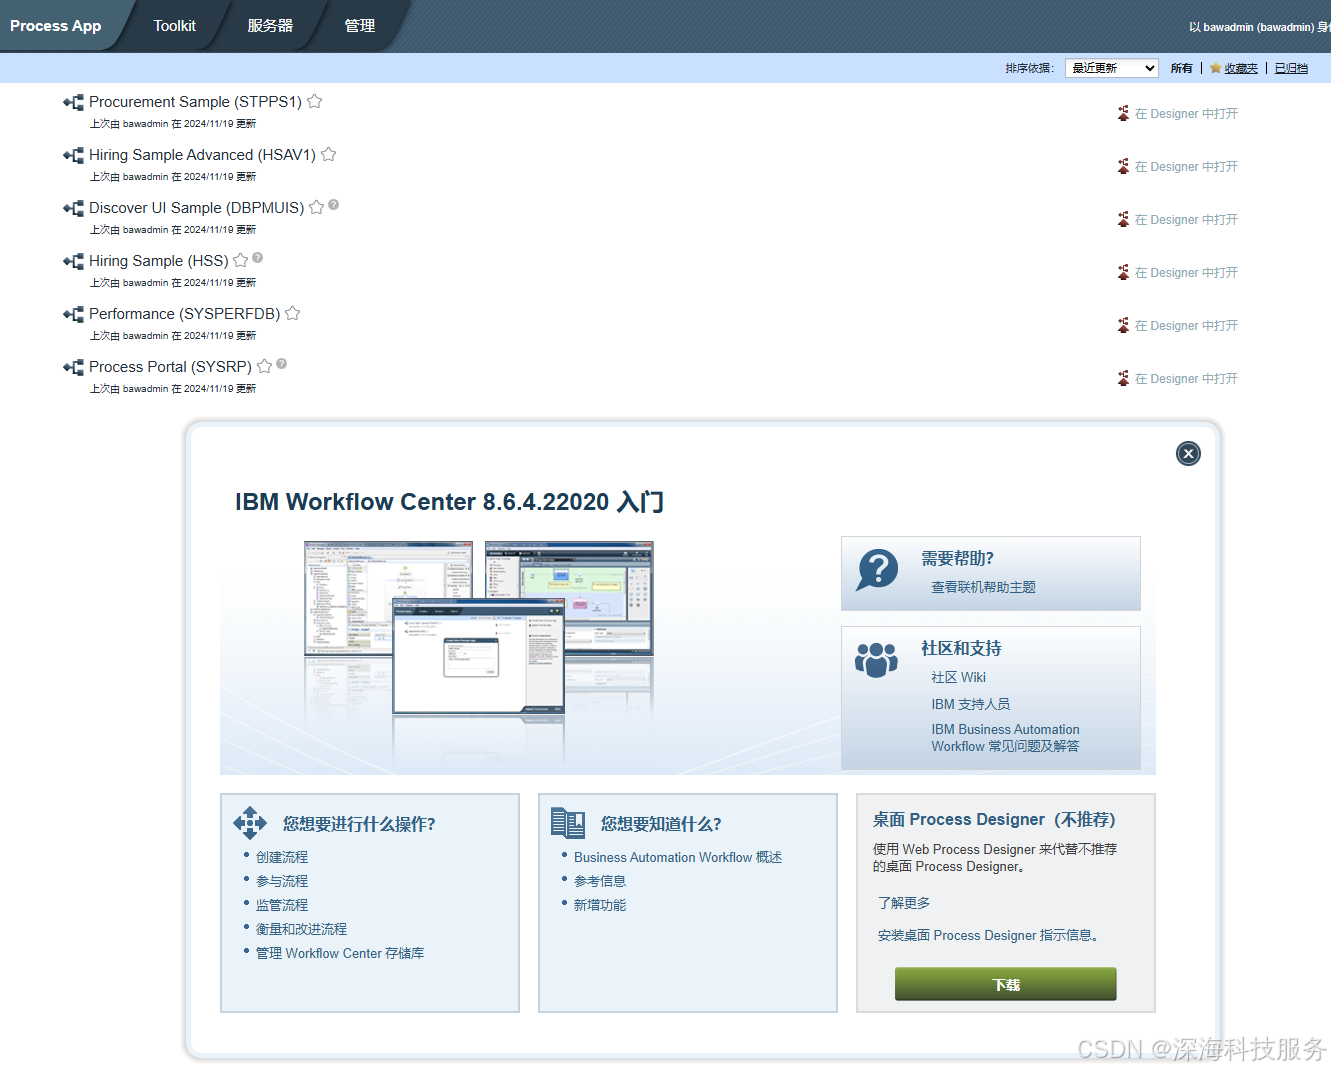Image resolution: width=1331 pixels, height=1071 pixels.
Task: Open IBM Business Automation Workflow FAQ link
Action: coord(1005,738)
